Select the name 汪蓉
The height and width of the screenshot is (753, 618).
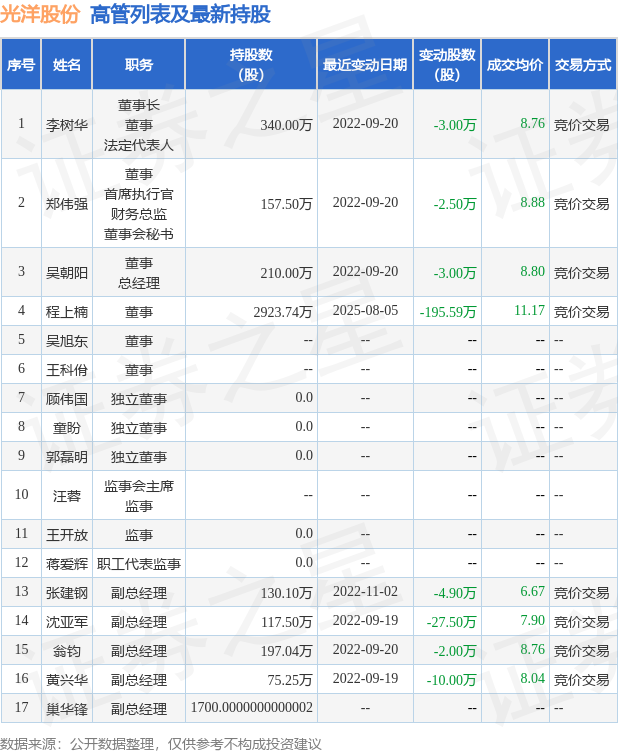point(67,496)
